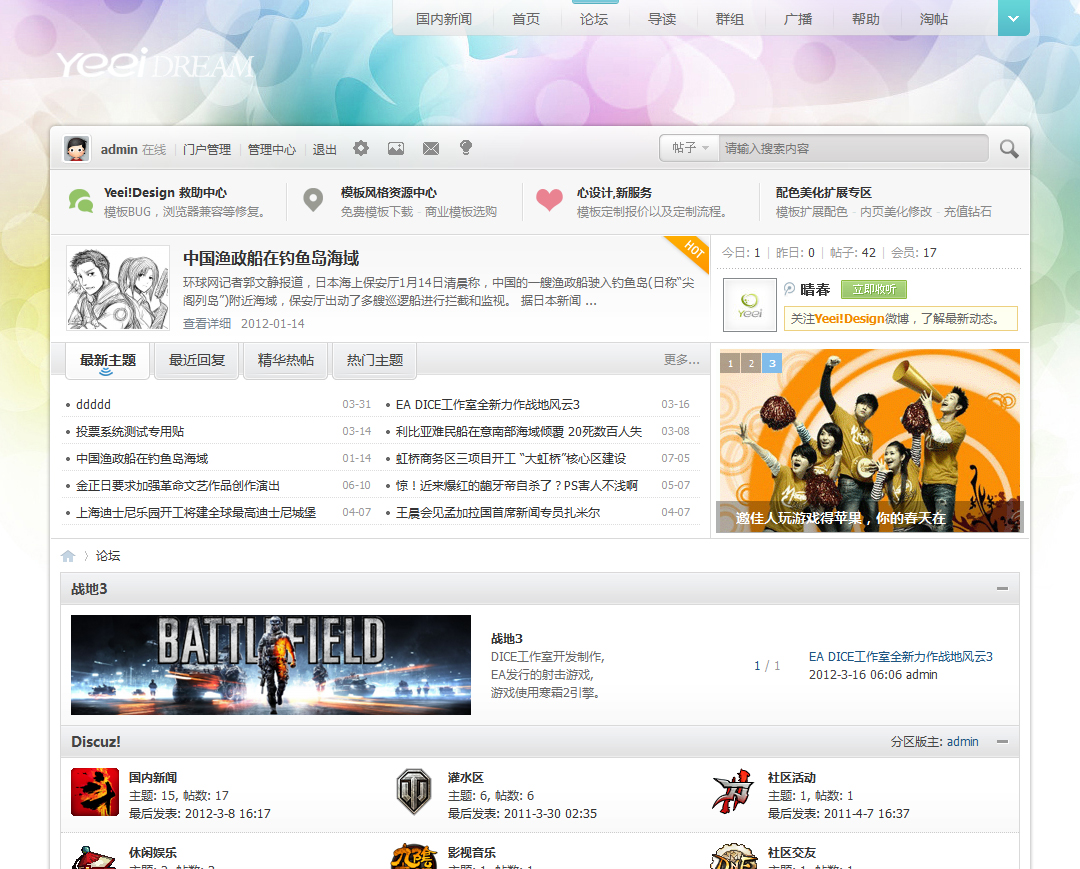Switch to the 精华热帖 tab

286,360
